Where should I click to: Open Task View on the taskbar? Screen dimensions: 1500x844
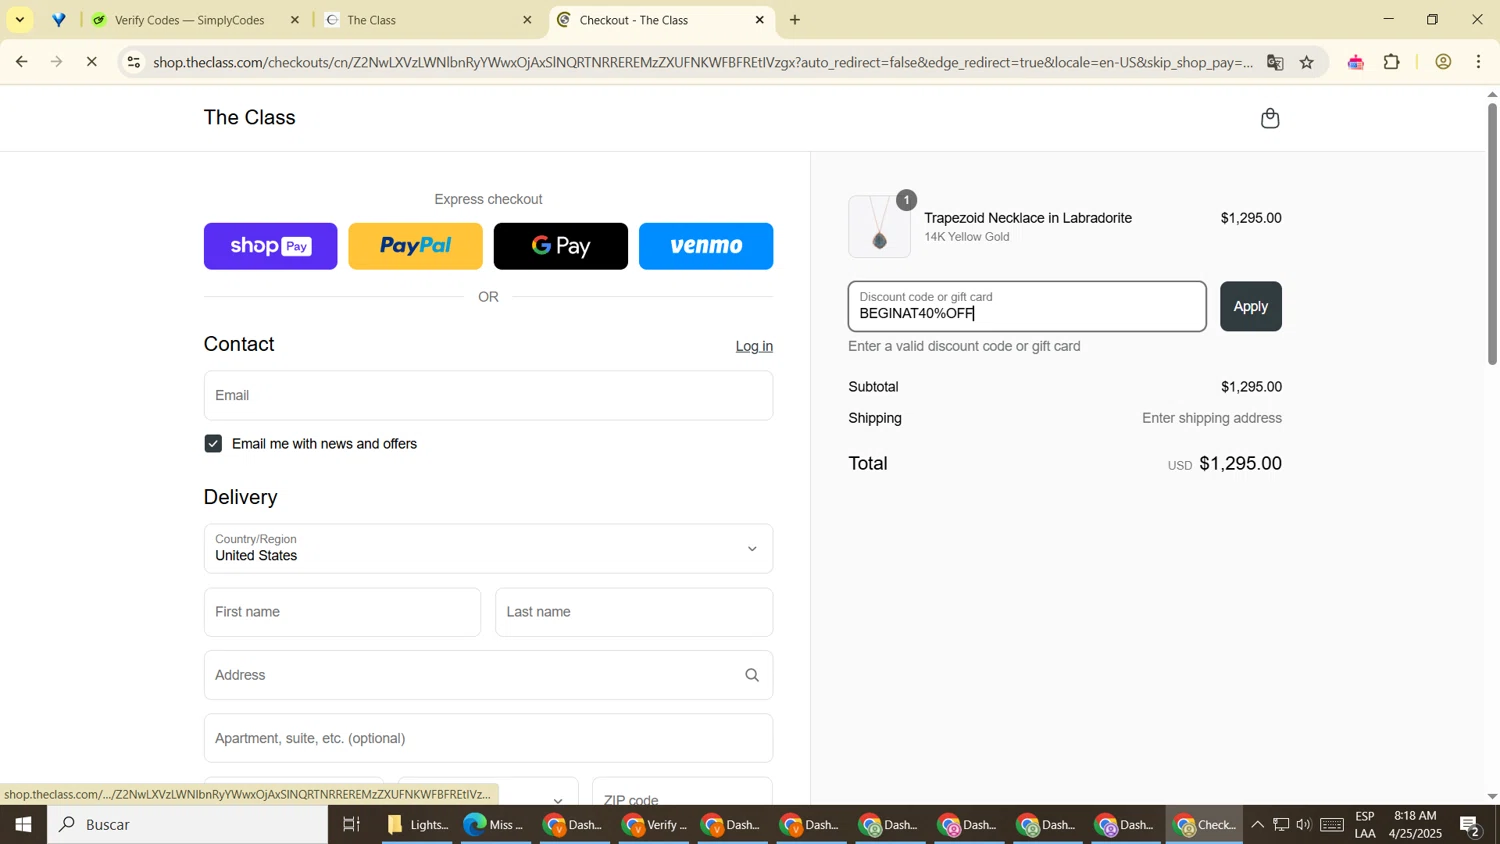coord(351,825)
